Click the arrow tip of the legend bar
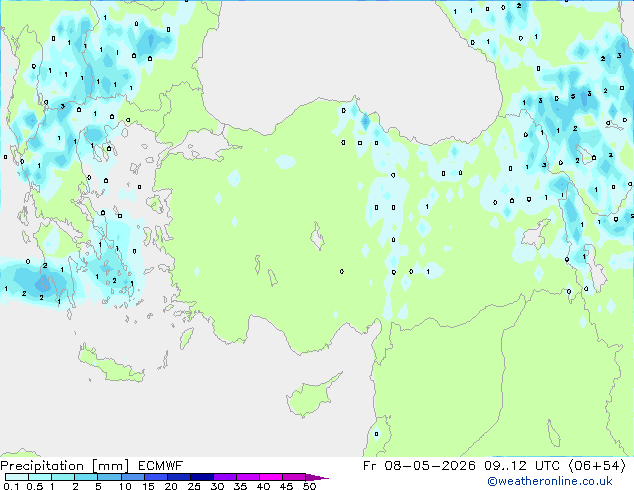 pyautogui.click(x=317, y=477)
